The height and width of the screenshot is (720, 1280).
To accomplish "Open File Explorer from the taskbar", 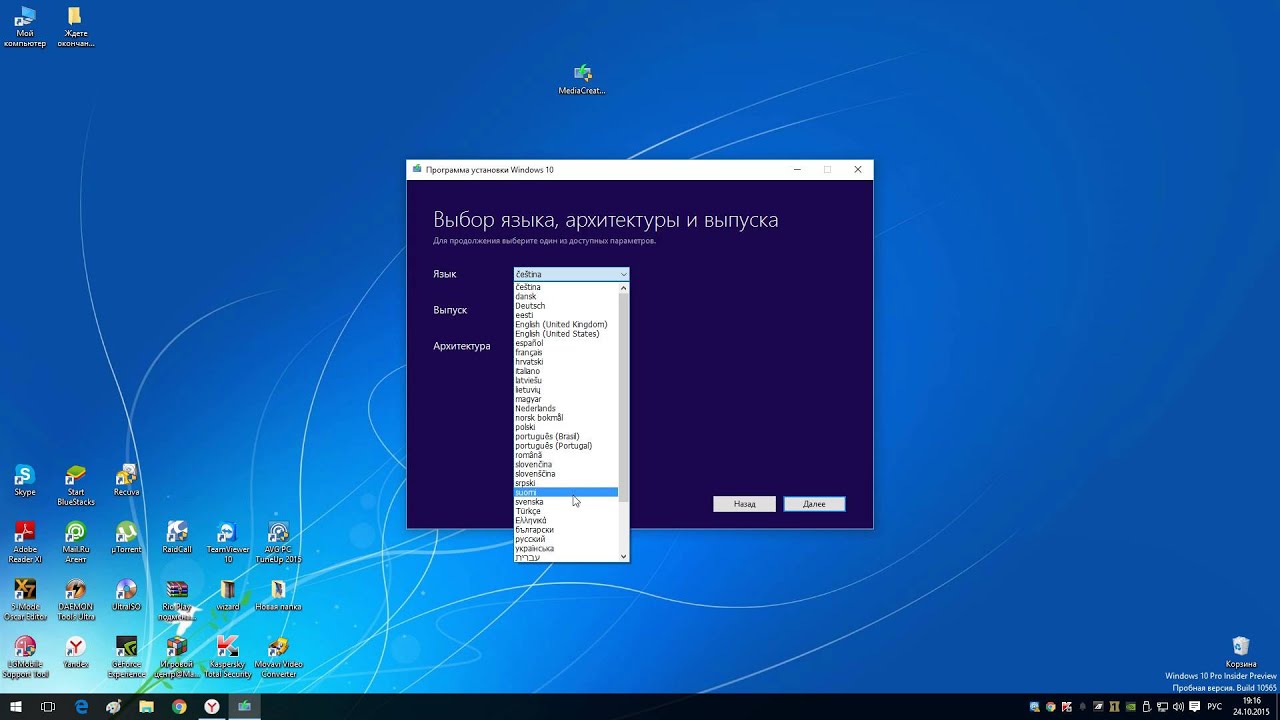I will click(x=147, y=706).
